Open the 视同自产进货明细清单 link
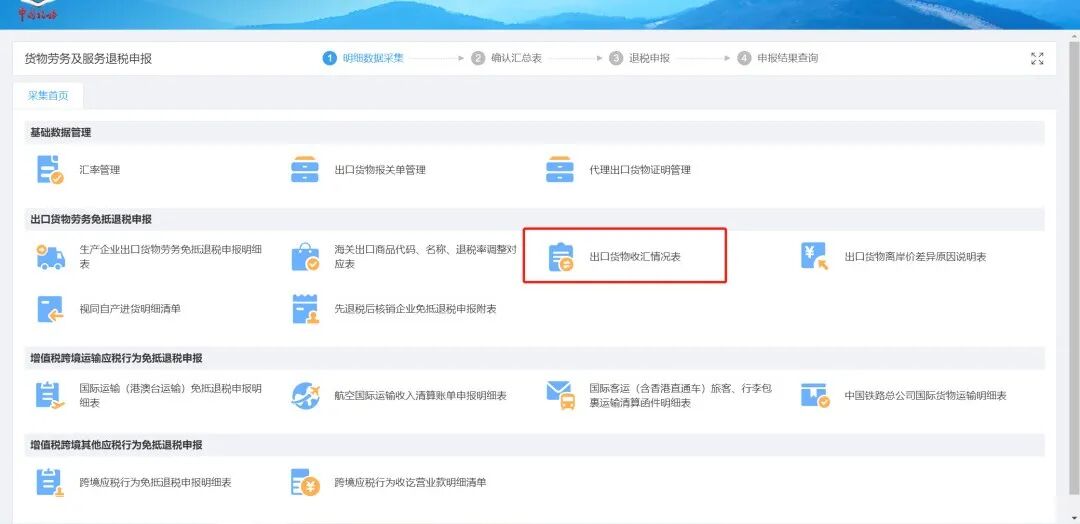Viewport: 1080px width, 524px height. point(130,309)
